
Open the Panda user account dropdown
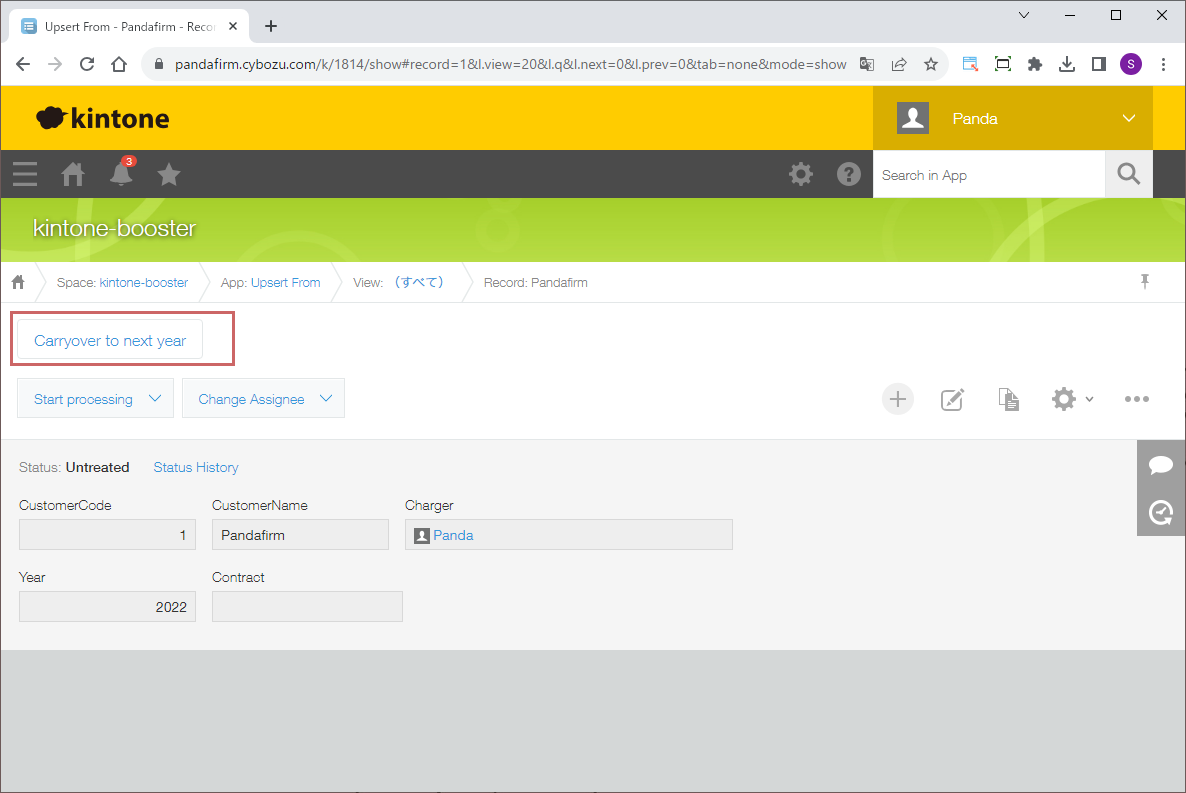tap(1012, 118)
